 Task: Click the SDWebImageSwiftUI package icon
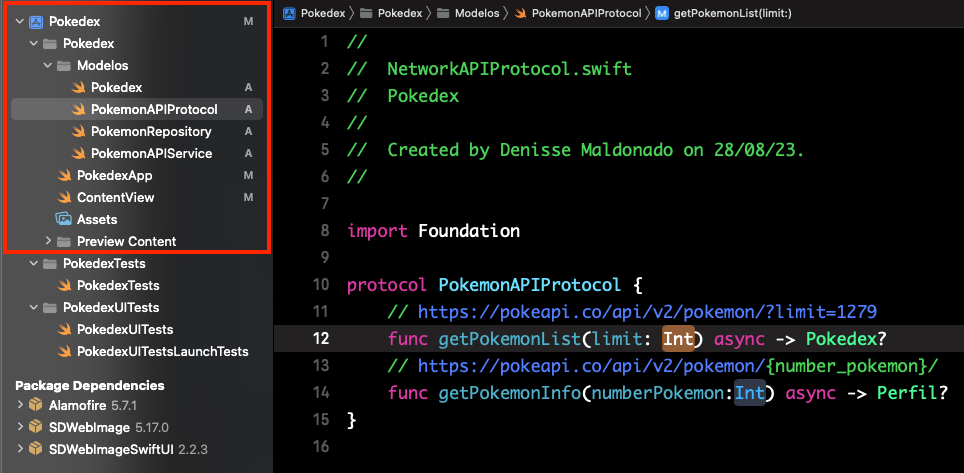36,449
